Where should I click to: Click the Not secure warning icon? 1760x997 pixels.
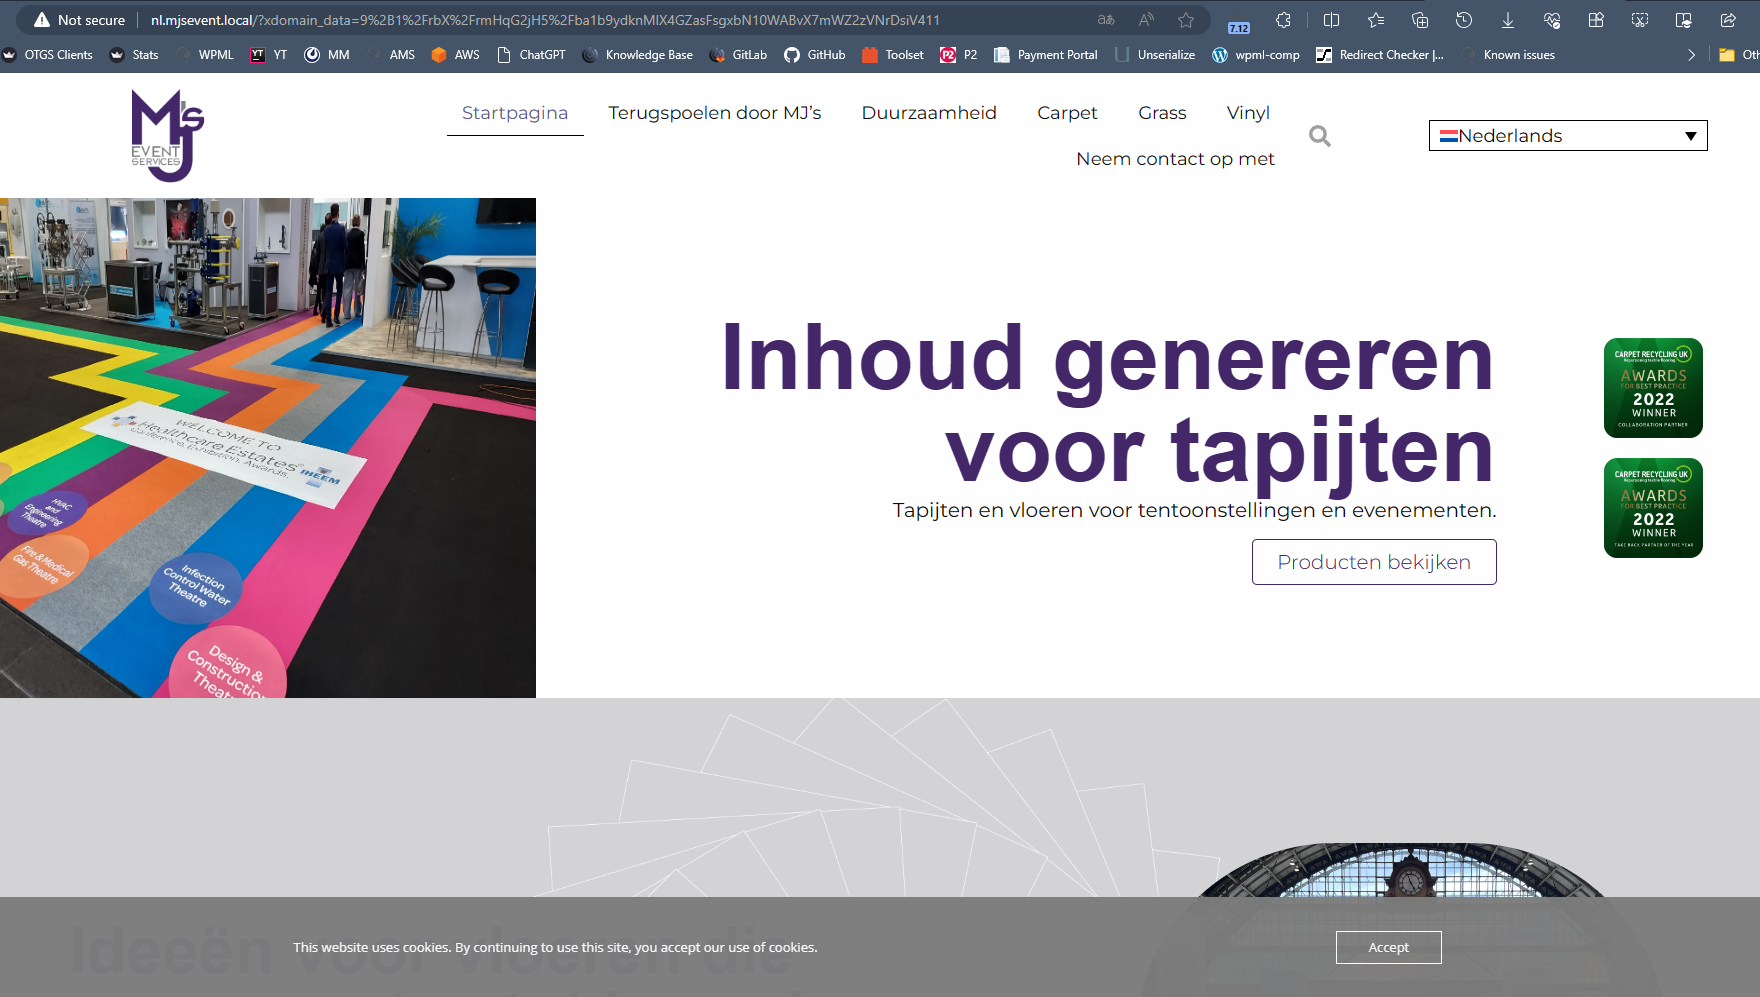tap(41, 20)
